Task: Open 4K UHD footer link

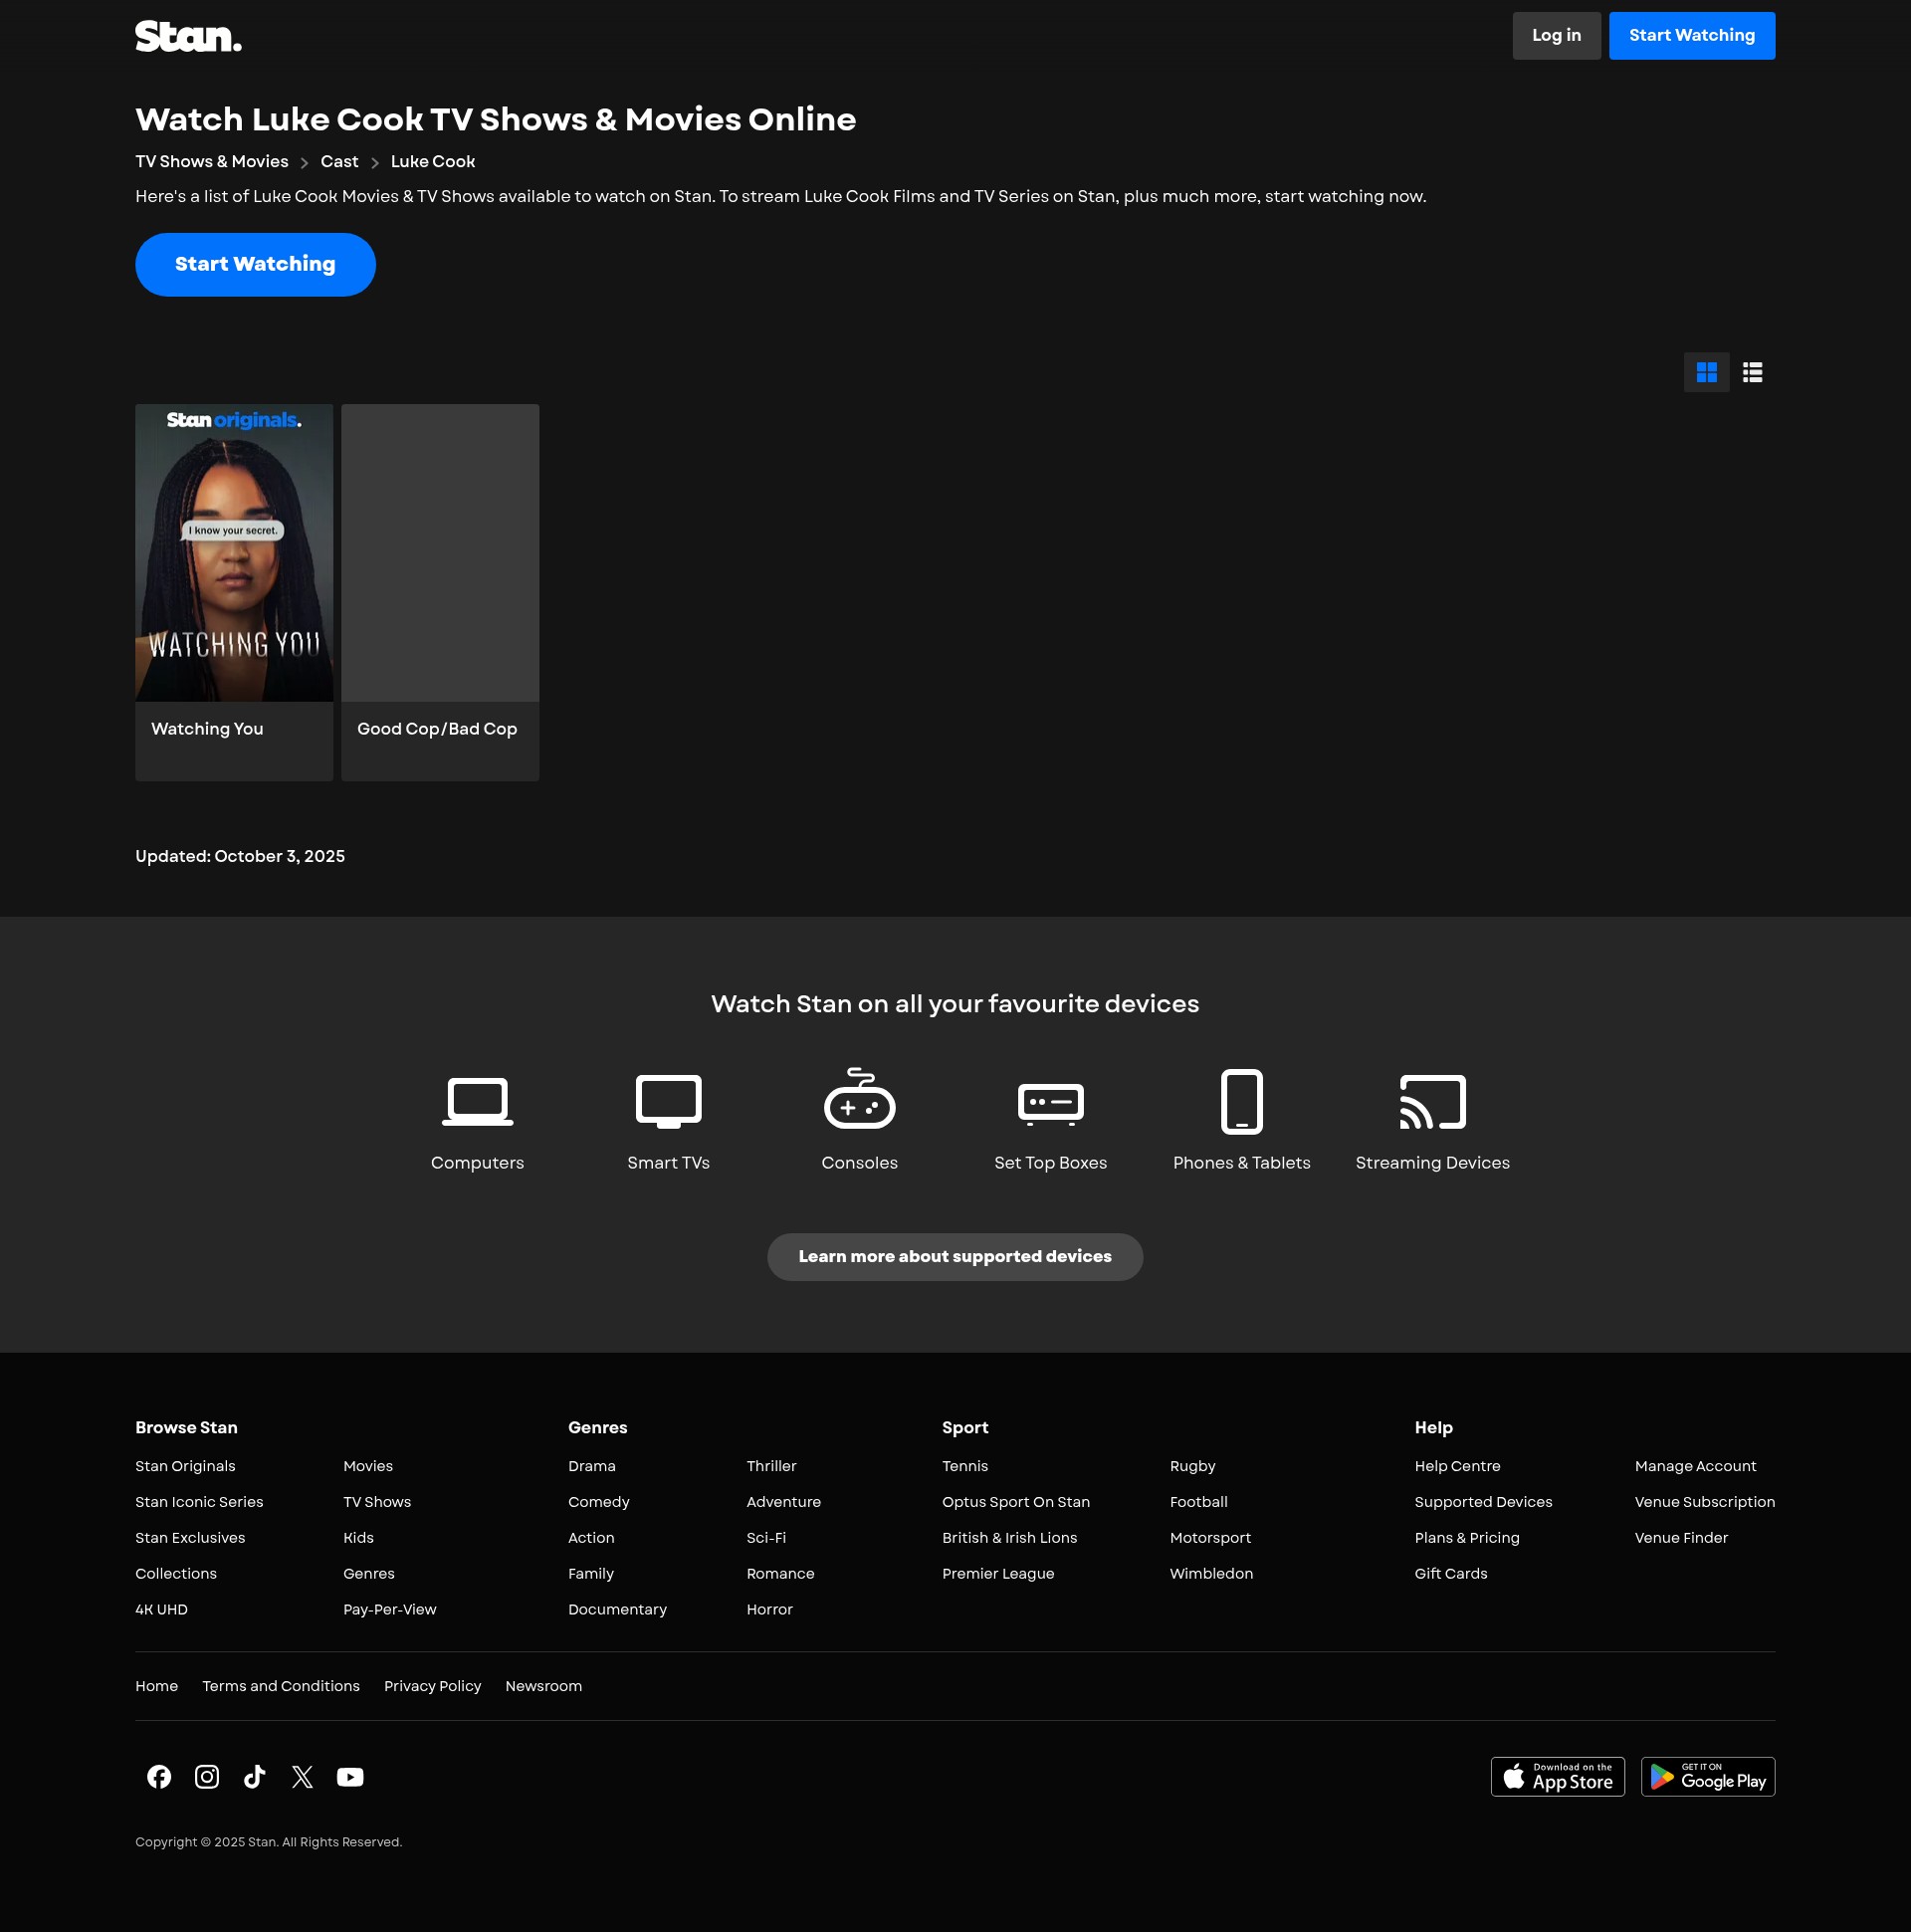Action: coord(161,1610)
